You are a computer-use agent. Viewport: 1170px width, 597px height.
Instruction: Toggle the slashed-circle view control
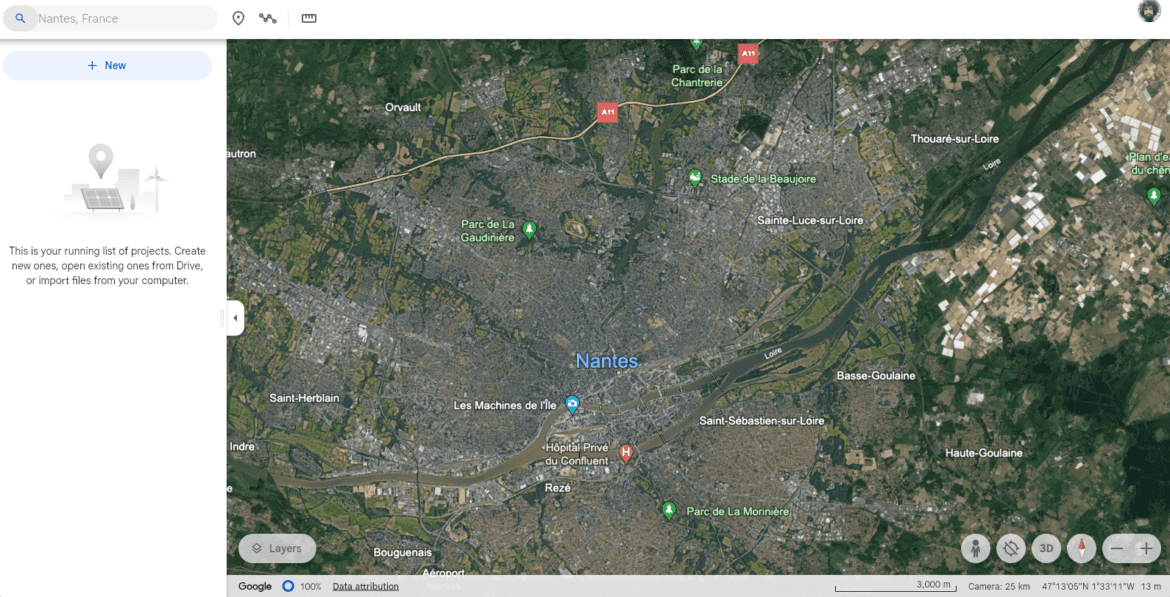(x=1011, y=548)
